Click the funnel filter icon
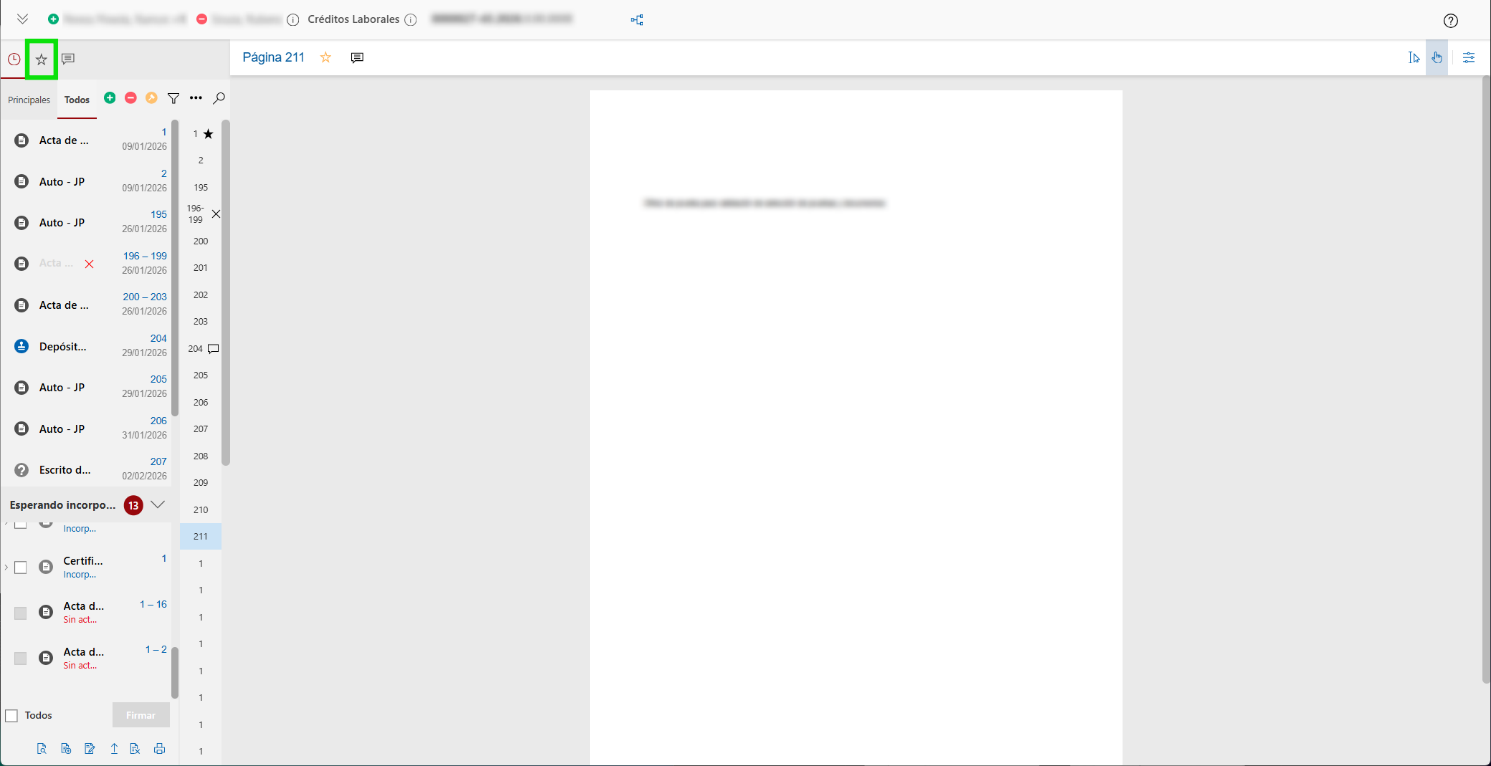The width and height of the screenshot is (1491, 766). coord(173,98)
